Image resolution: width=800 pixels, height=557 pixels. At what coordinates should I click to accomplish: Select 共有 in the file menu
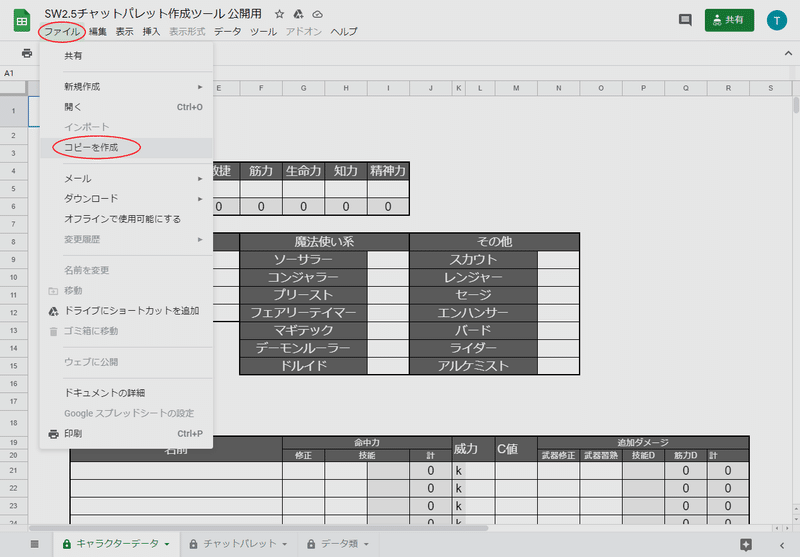click(x=126, y=56)
